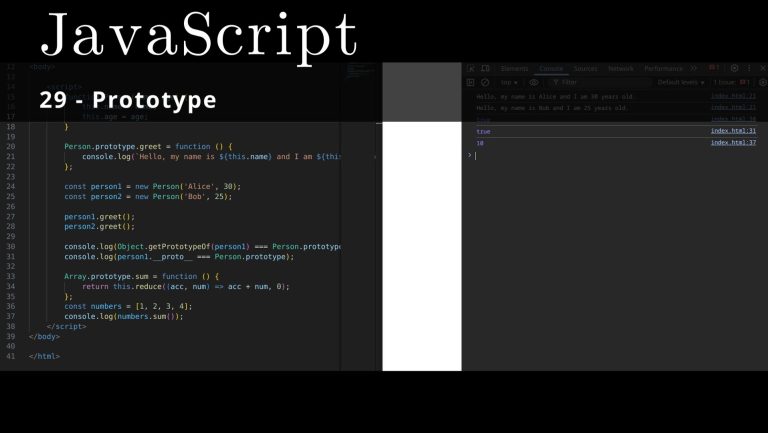Click line number 33 in the editor gutter
This screenshot has width=768, height=433.
coord(11,276)
